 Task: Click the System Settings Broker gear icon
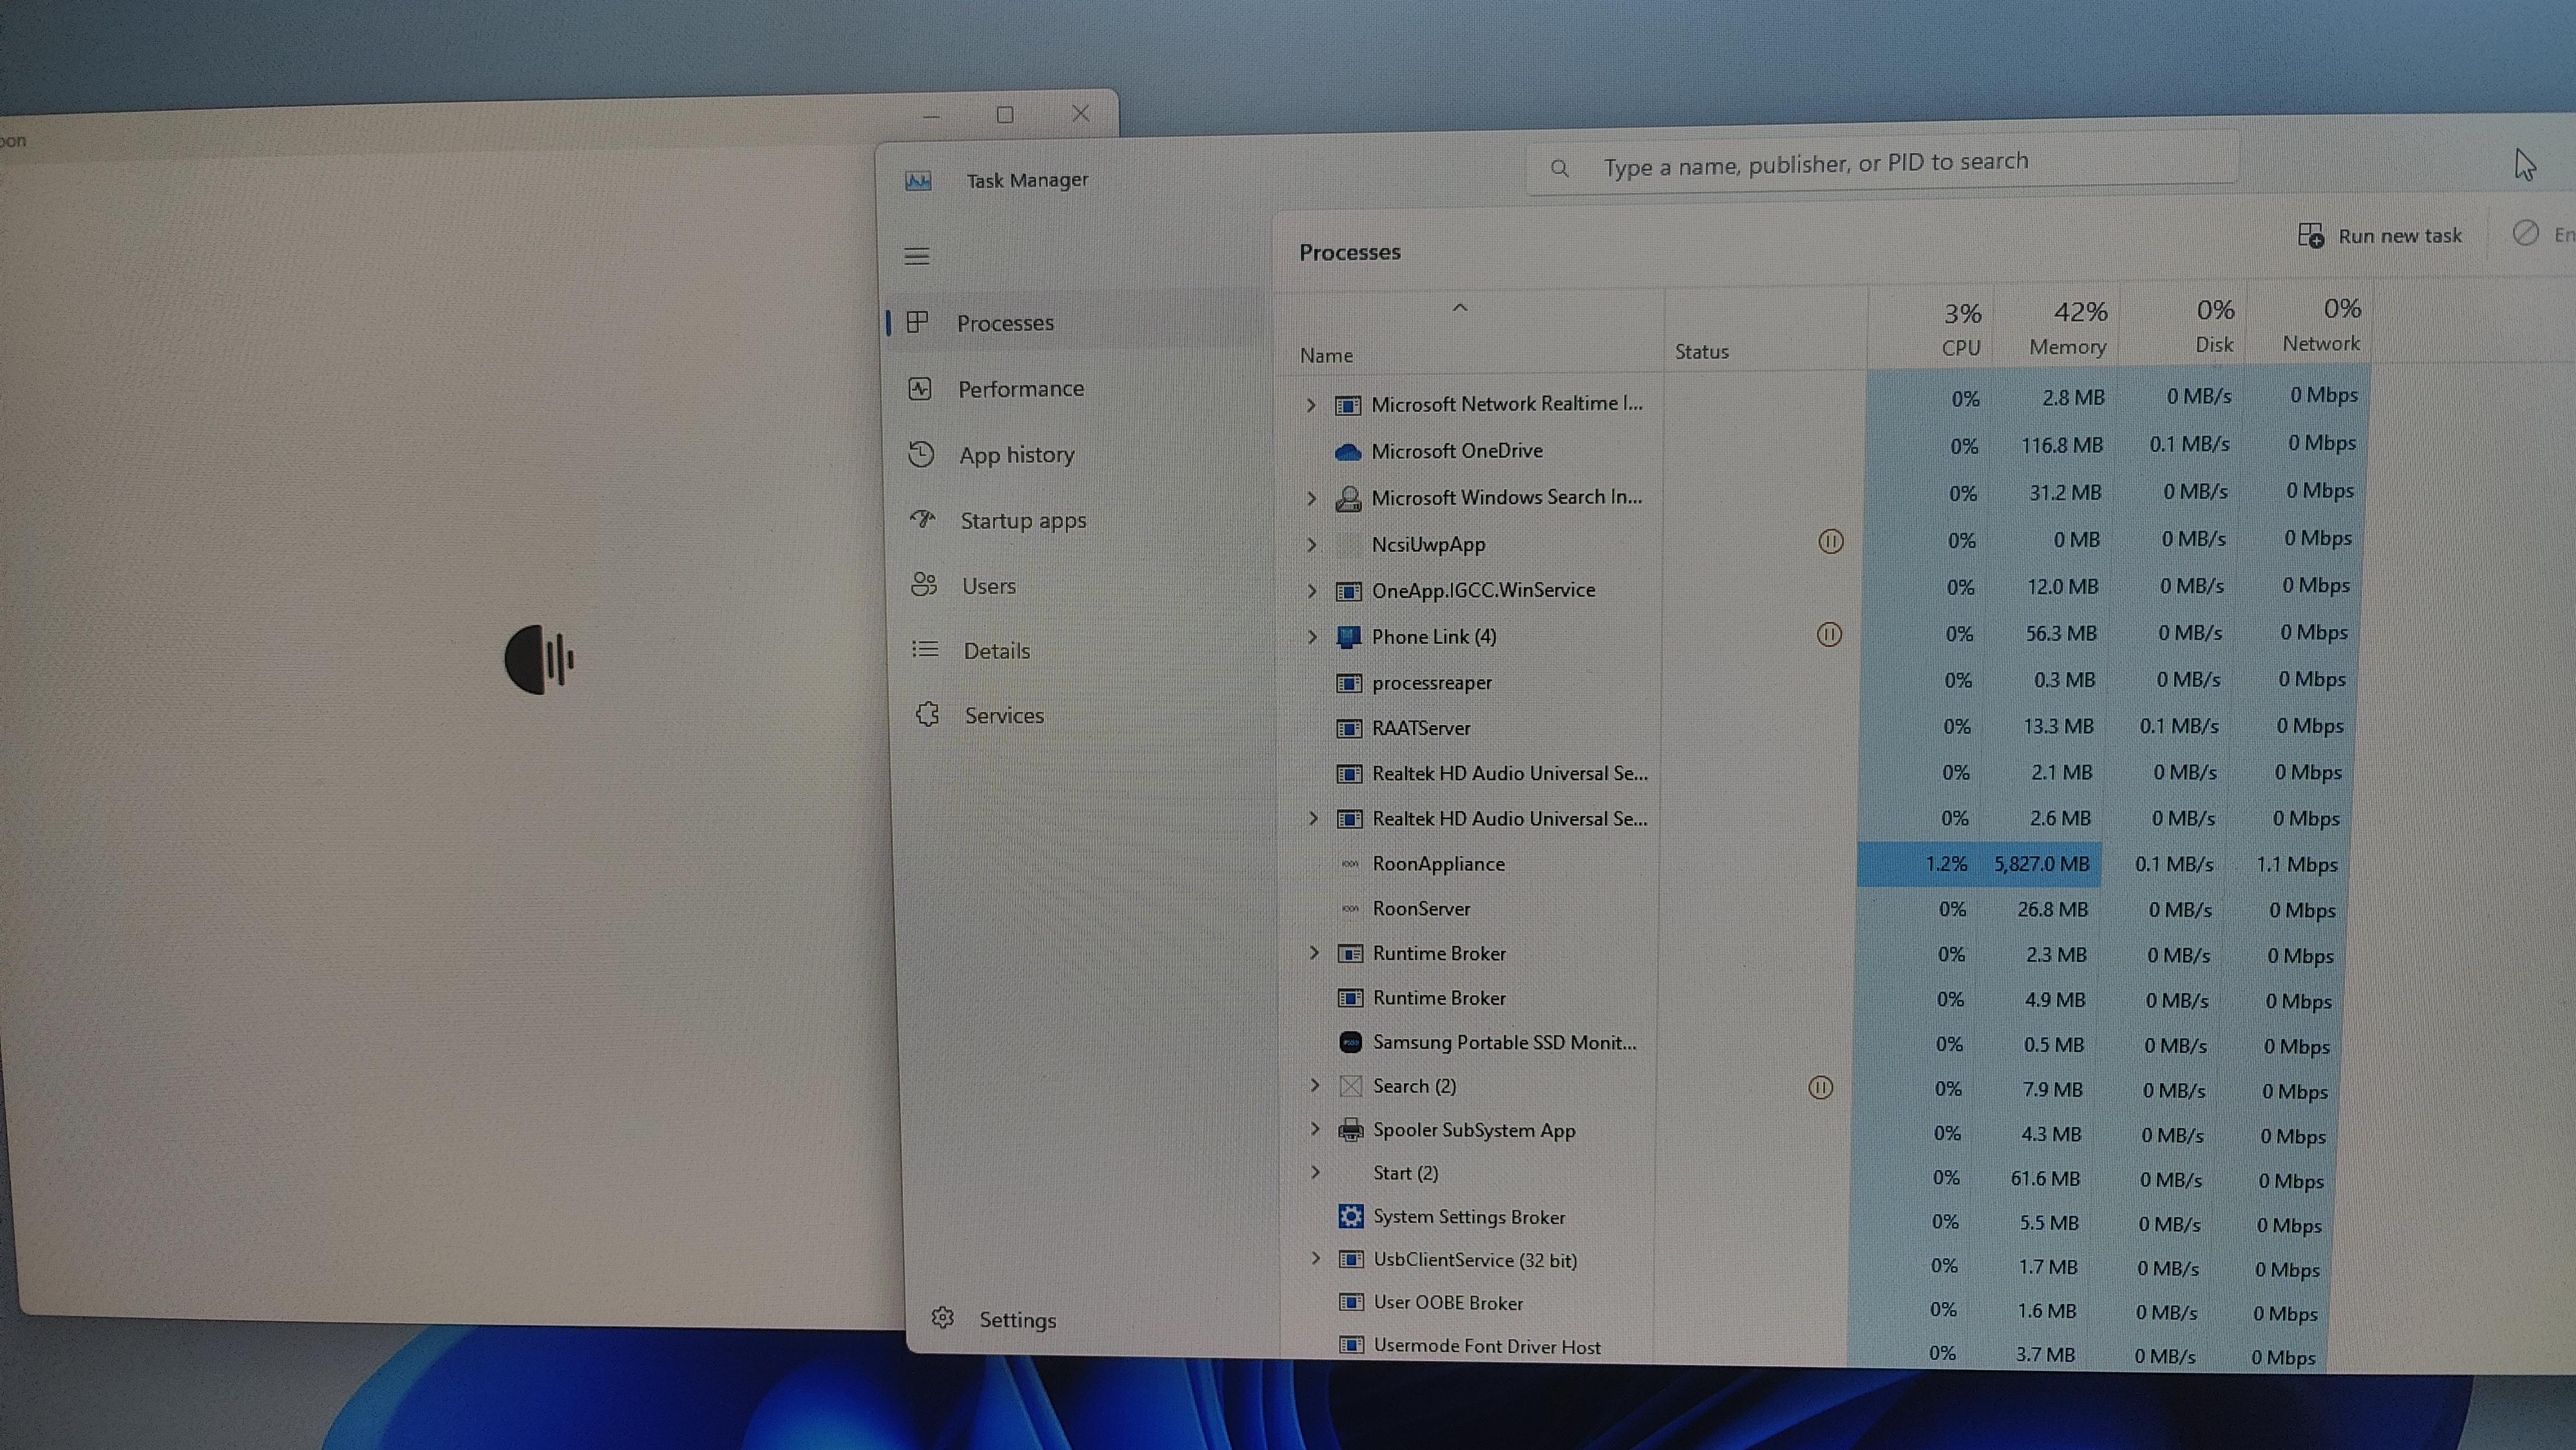pyautogui.click(x=1351, y=1216)
